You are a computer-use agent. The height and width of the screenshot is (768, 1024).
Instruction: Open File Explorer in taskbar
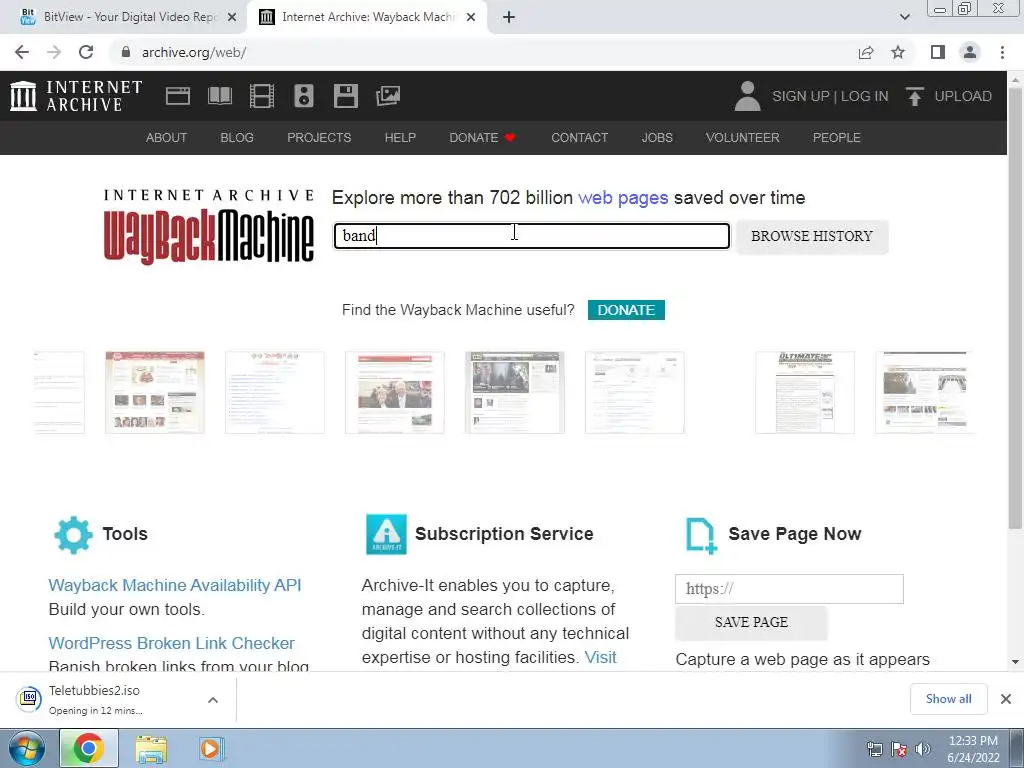[151, 749]
